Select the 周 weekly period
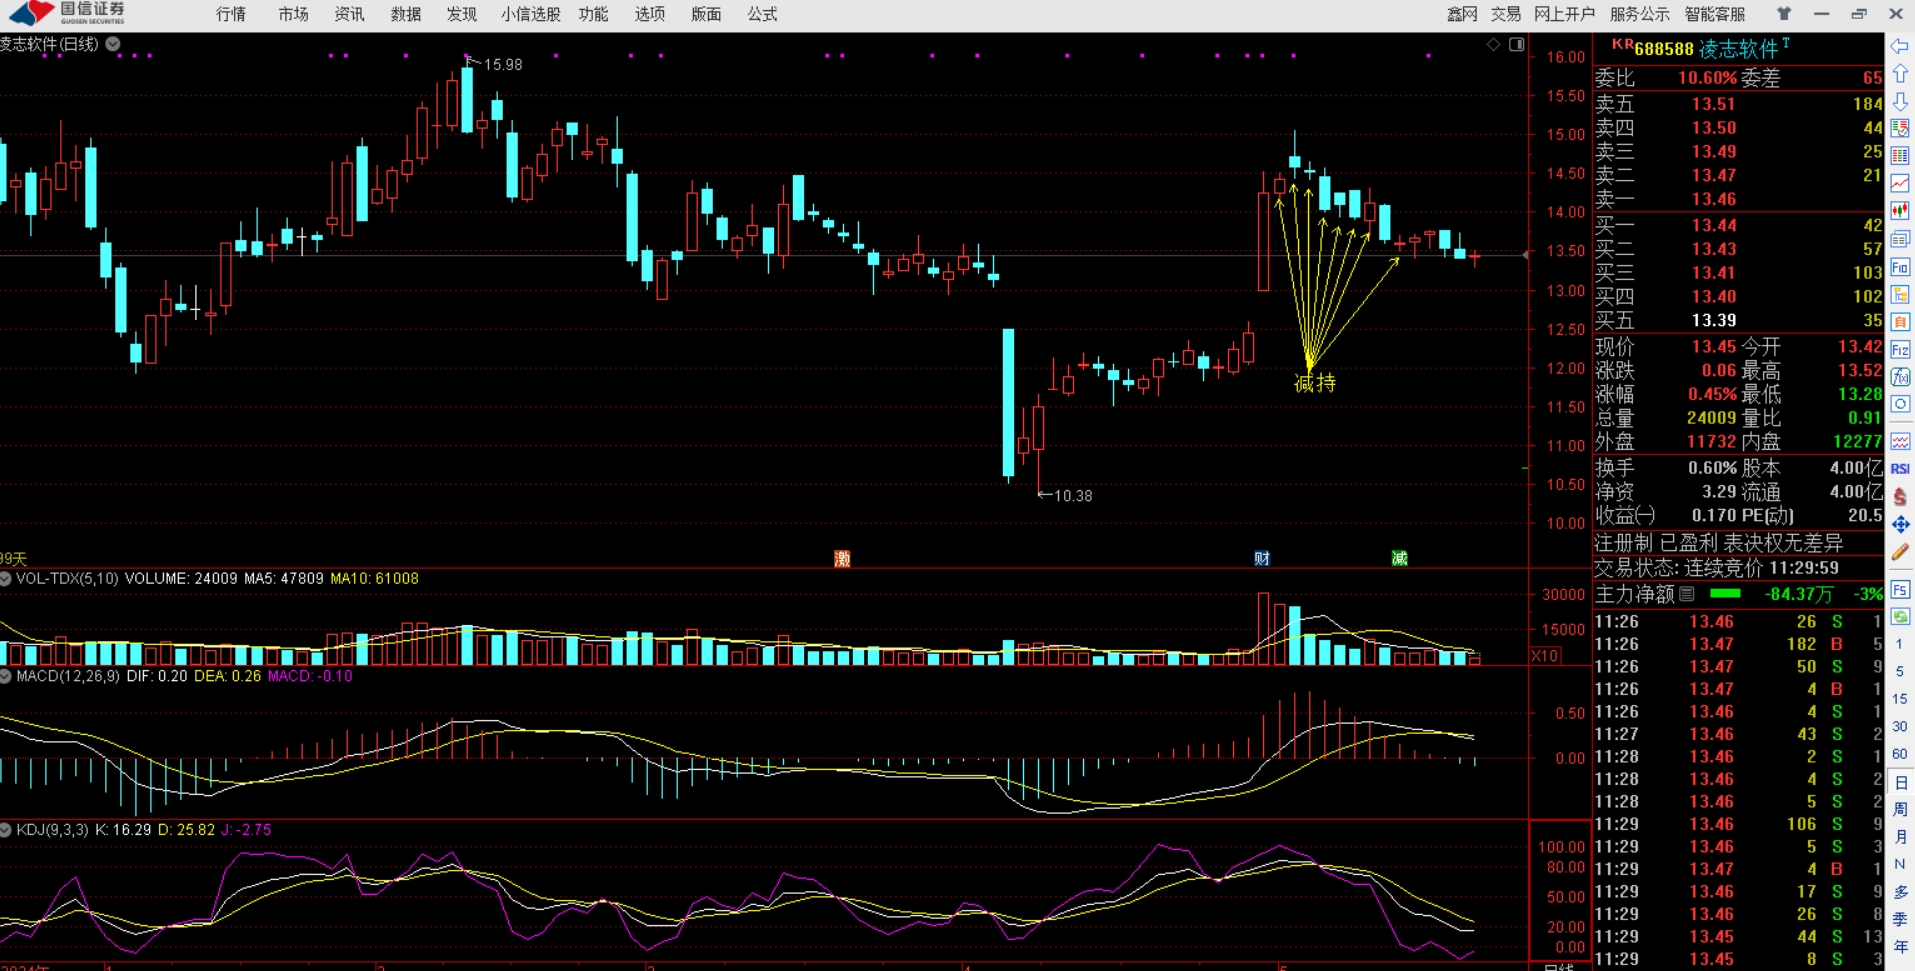 pos(1900,809)
